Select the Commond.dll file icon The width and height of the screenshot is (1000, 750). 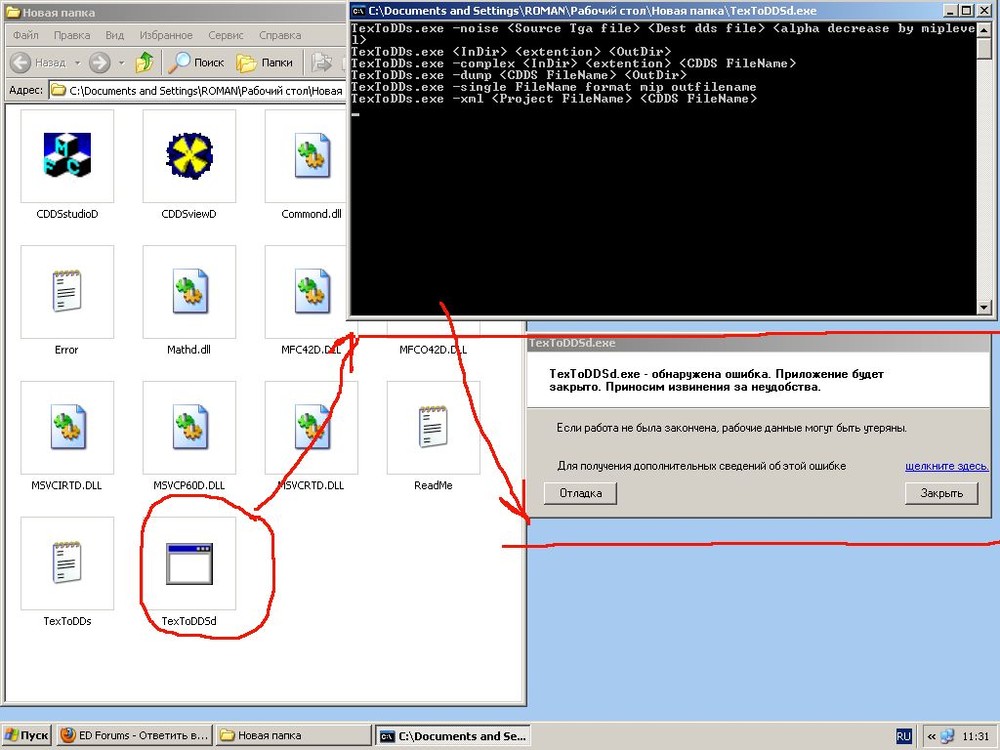312,155
